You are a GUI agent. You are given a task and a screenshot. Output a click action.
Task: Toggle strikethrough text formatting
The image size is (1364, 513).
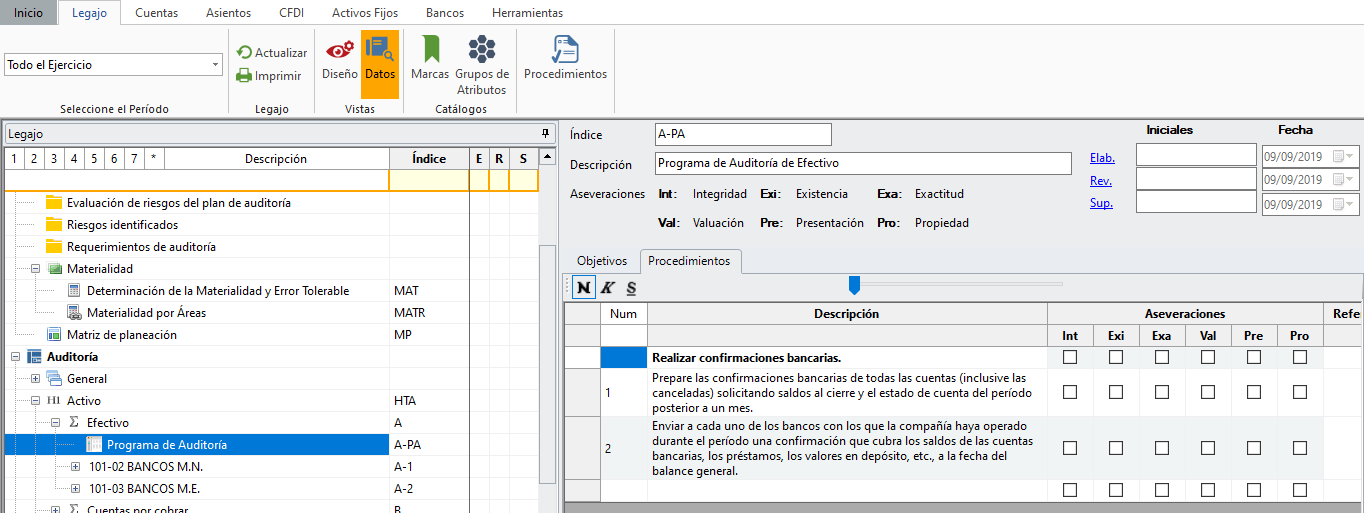pos(631,288)
